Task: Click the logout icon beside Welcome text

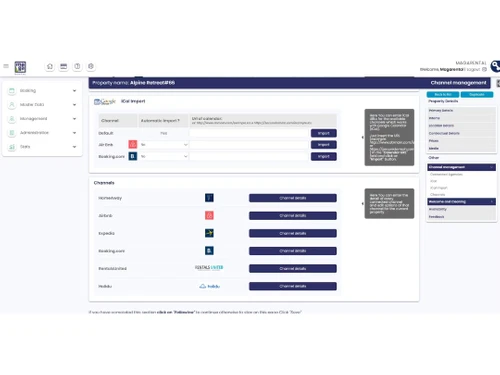Action: click(x=484, y=69)
